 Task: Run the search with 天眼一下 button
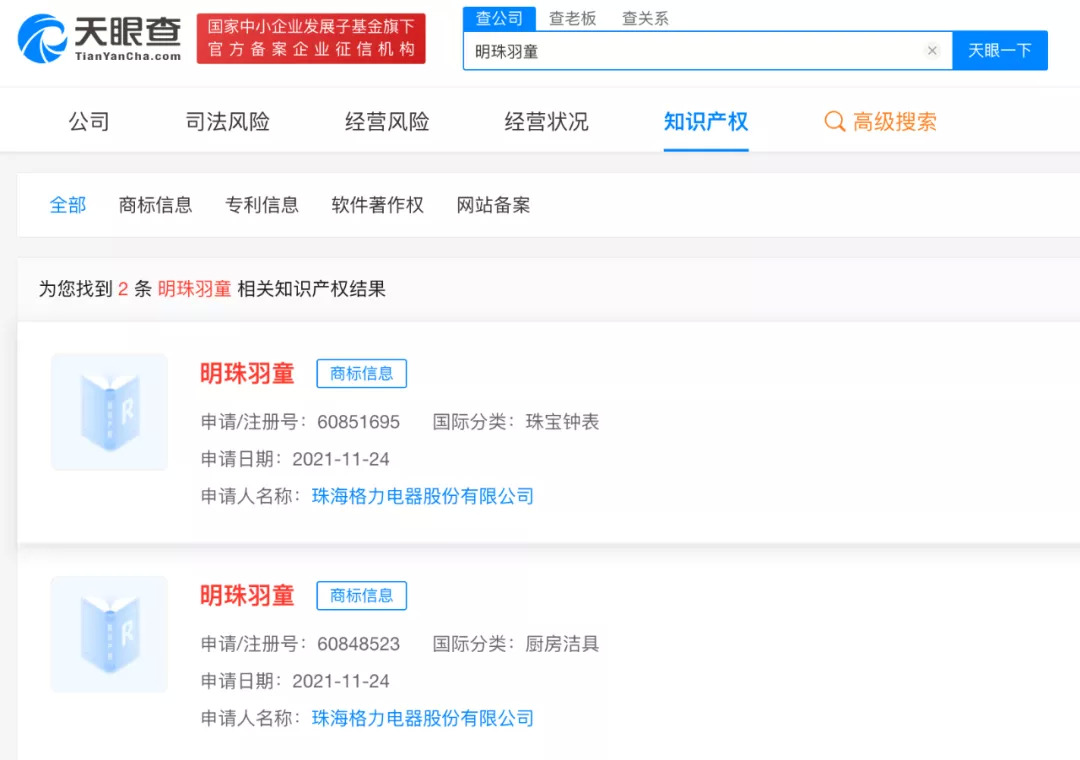1000,50
